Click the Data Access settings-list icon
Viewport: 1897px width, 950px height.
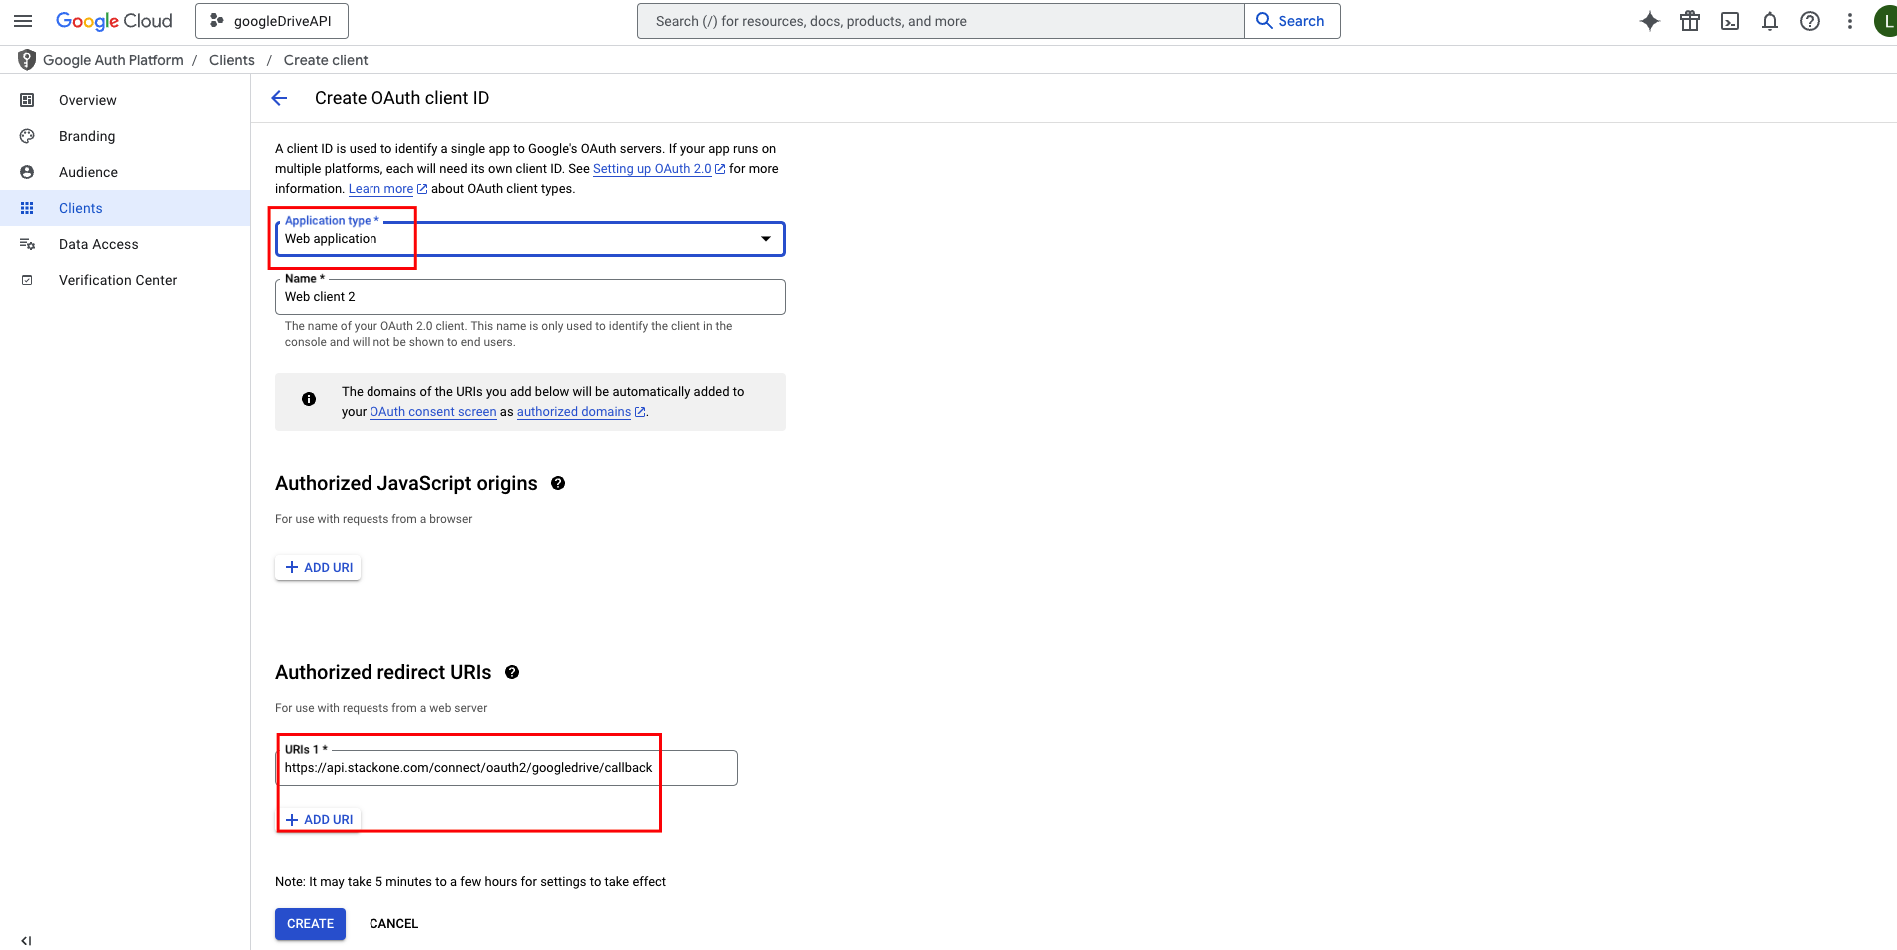point(27,244)
